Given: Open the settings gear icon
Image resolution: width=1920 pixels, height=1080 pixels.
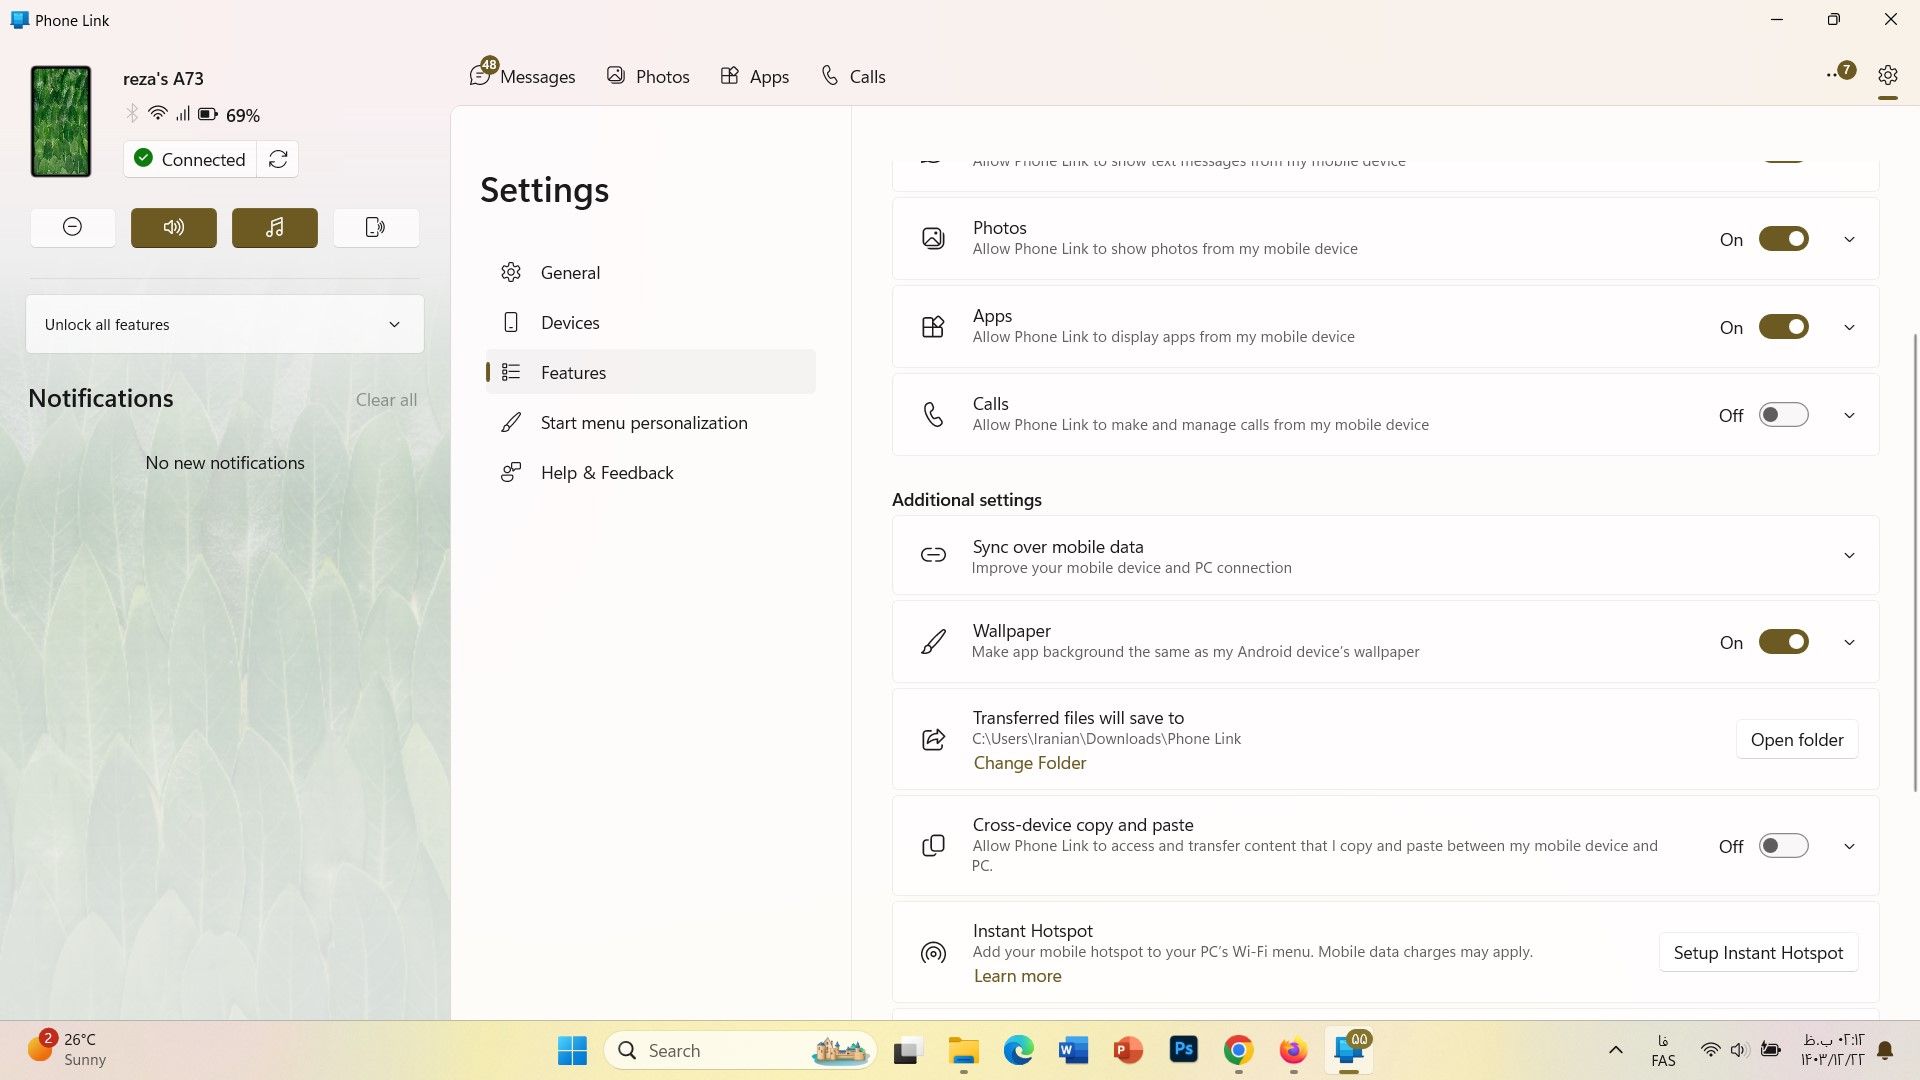Looking at the screenshot, I should pyautogui.click(x=1887, y=75).
